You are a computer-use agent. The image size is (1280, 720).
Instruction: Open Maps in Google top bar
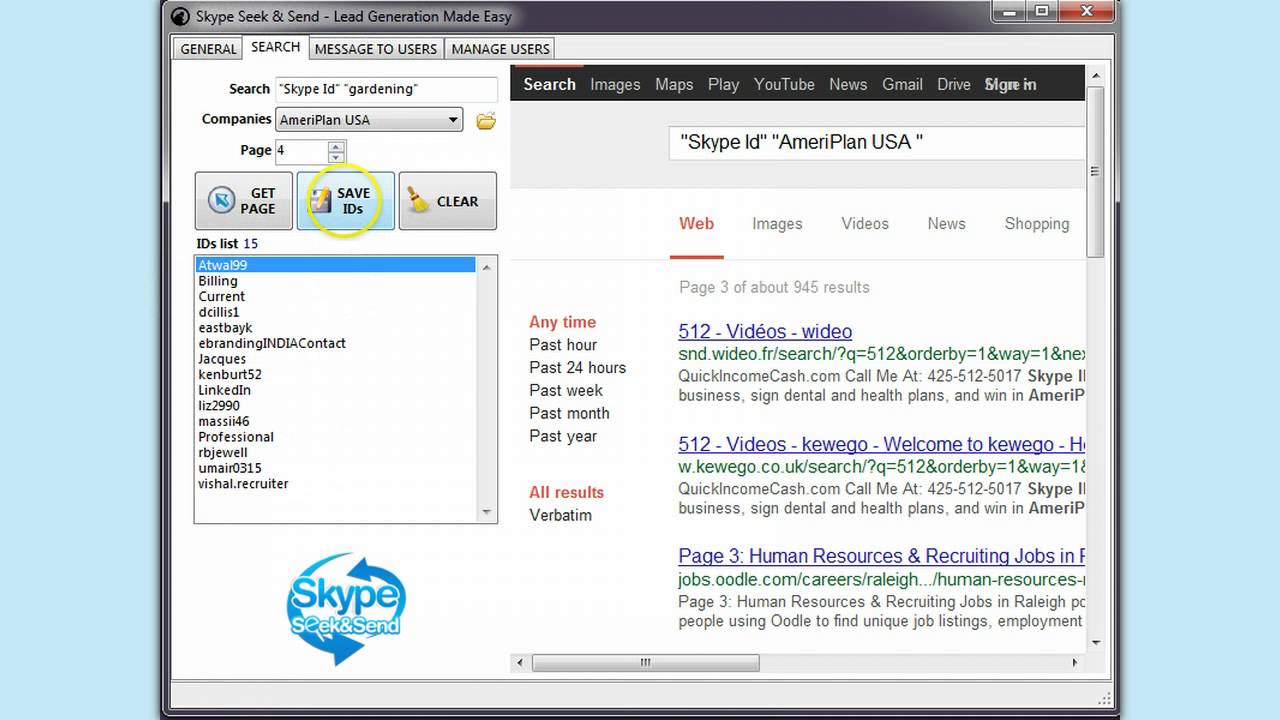click(x=674, y=84)
